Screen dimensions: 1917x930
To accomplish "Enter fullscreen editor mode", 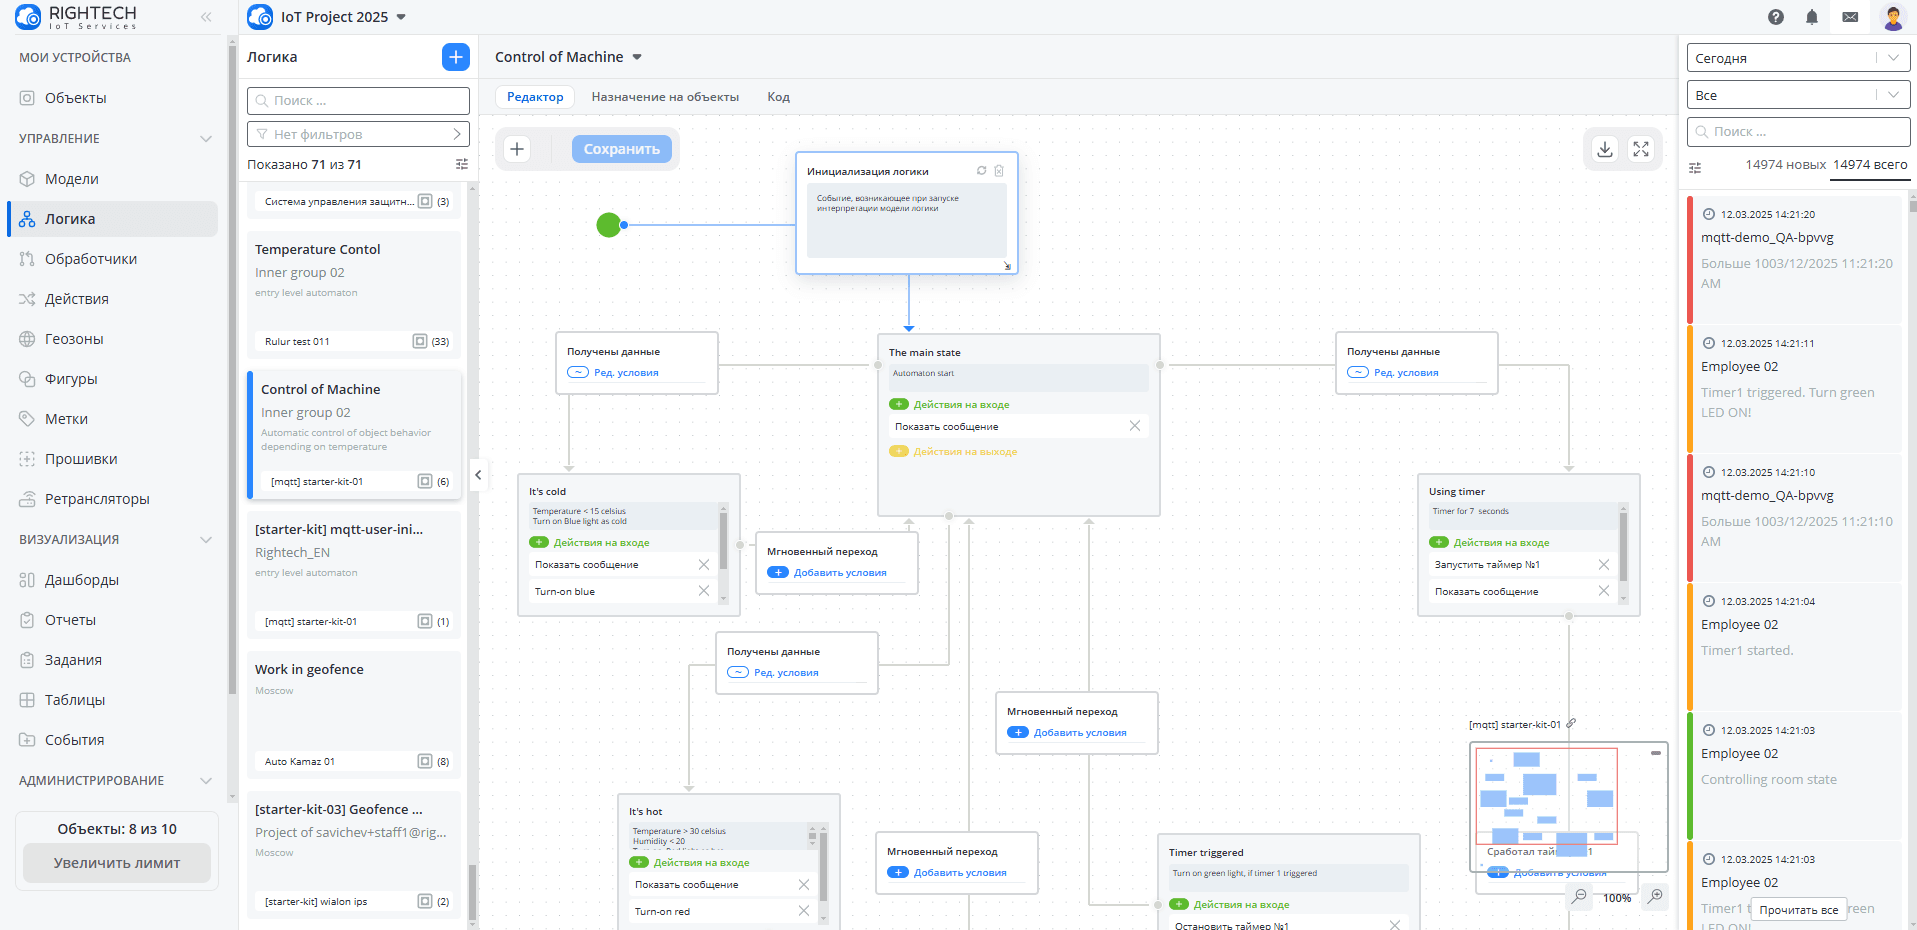I will (x=1641, y=149).
